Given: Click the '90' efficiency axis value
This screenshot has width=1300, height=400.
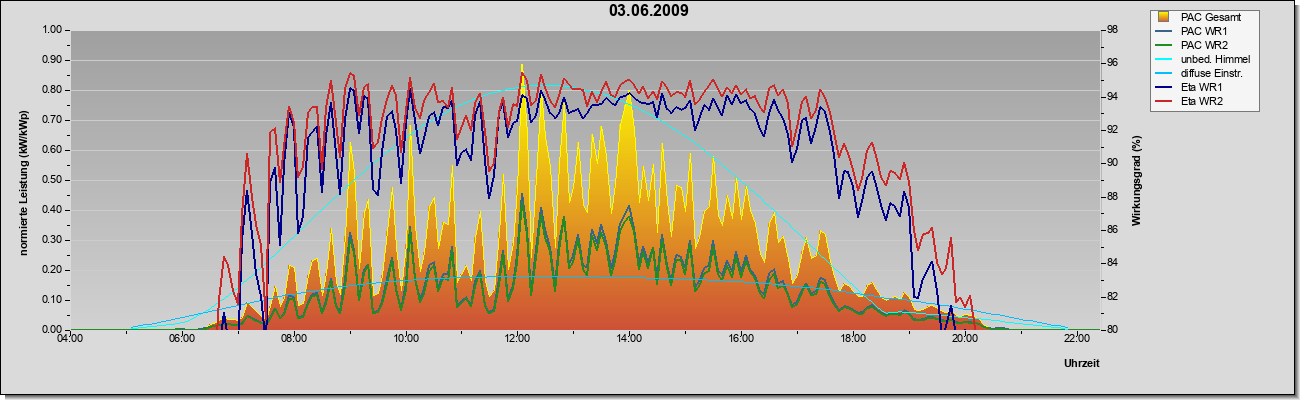Looking at the screenshot, I should click(x=1111, y=163).
